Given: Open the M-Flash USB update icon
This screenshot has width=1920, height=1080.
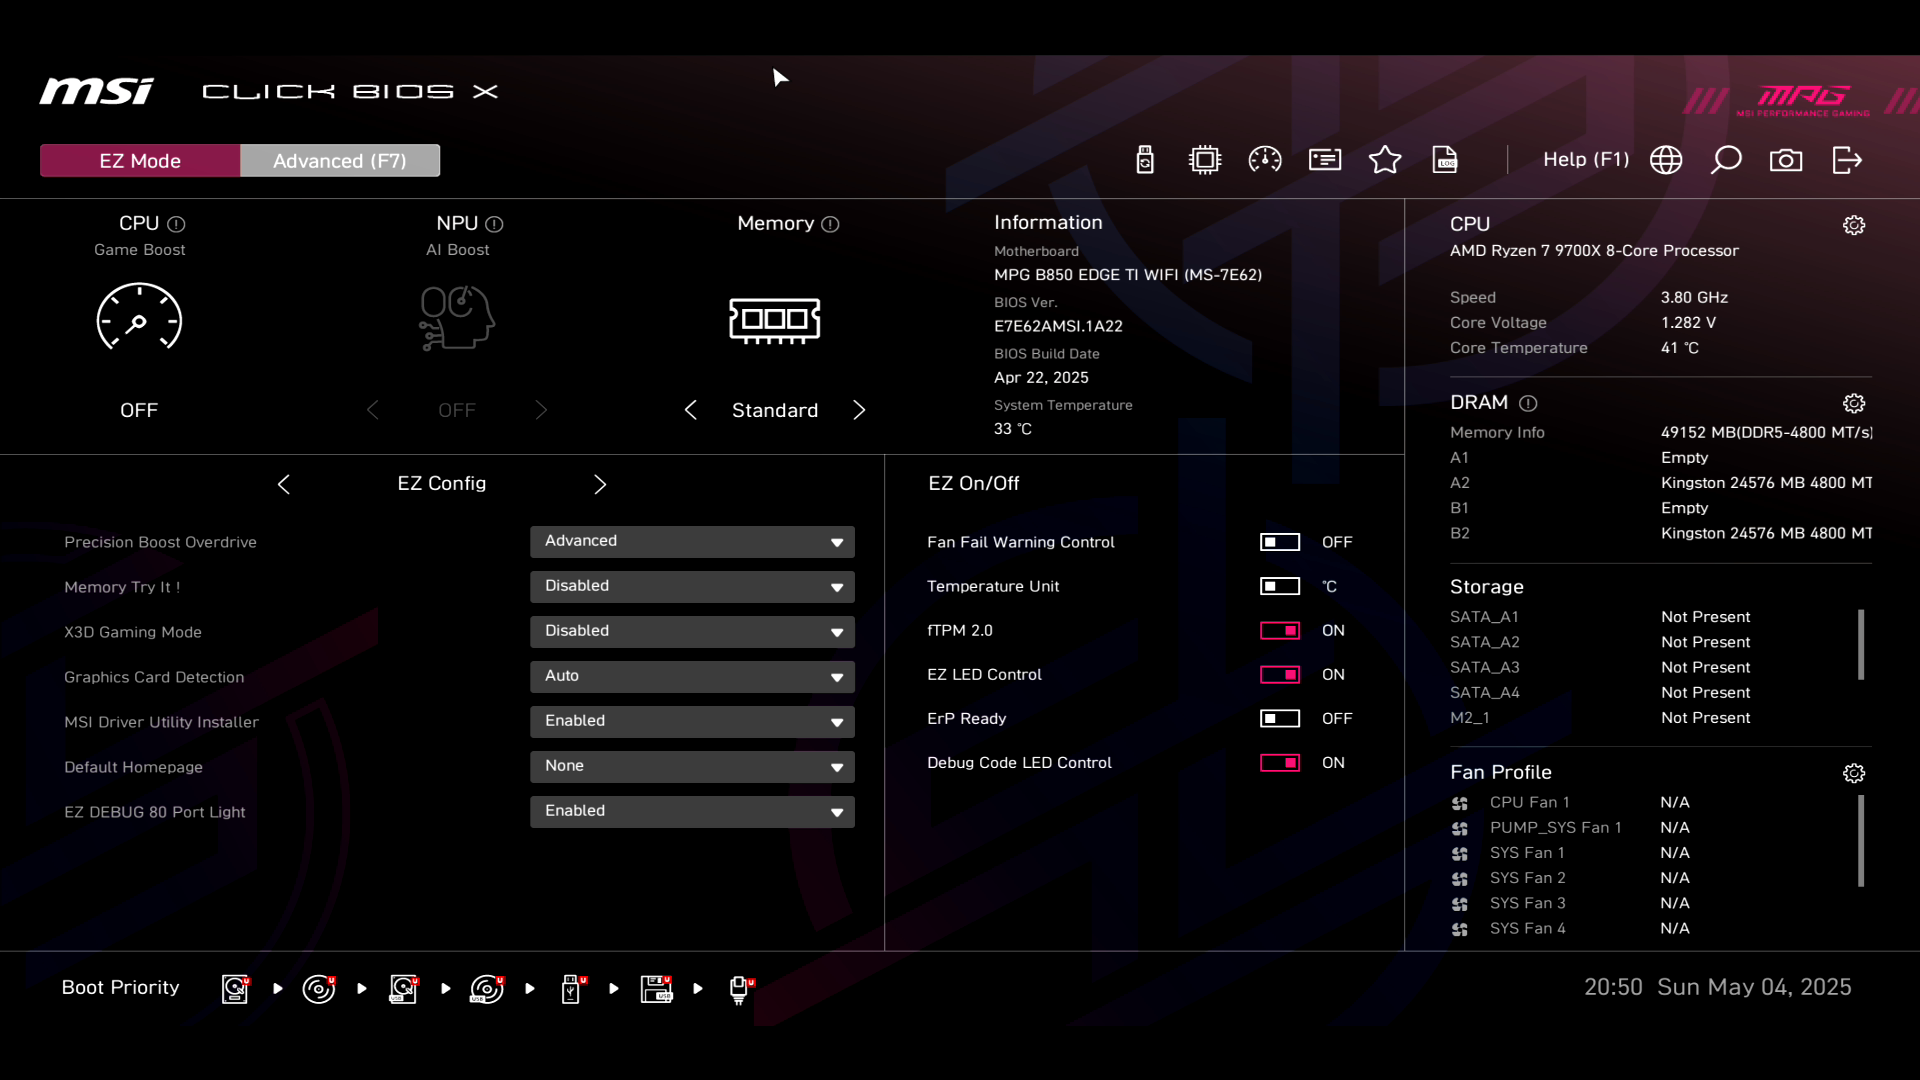Looking at the screenshot, I should pyautogui.click(x=1145, y=160).
